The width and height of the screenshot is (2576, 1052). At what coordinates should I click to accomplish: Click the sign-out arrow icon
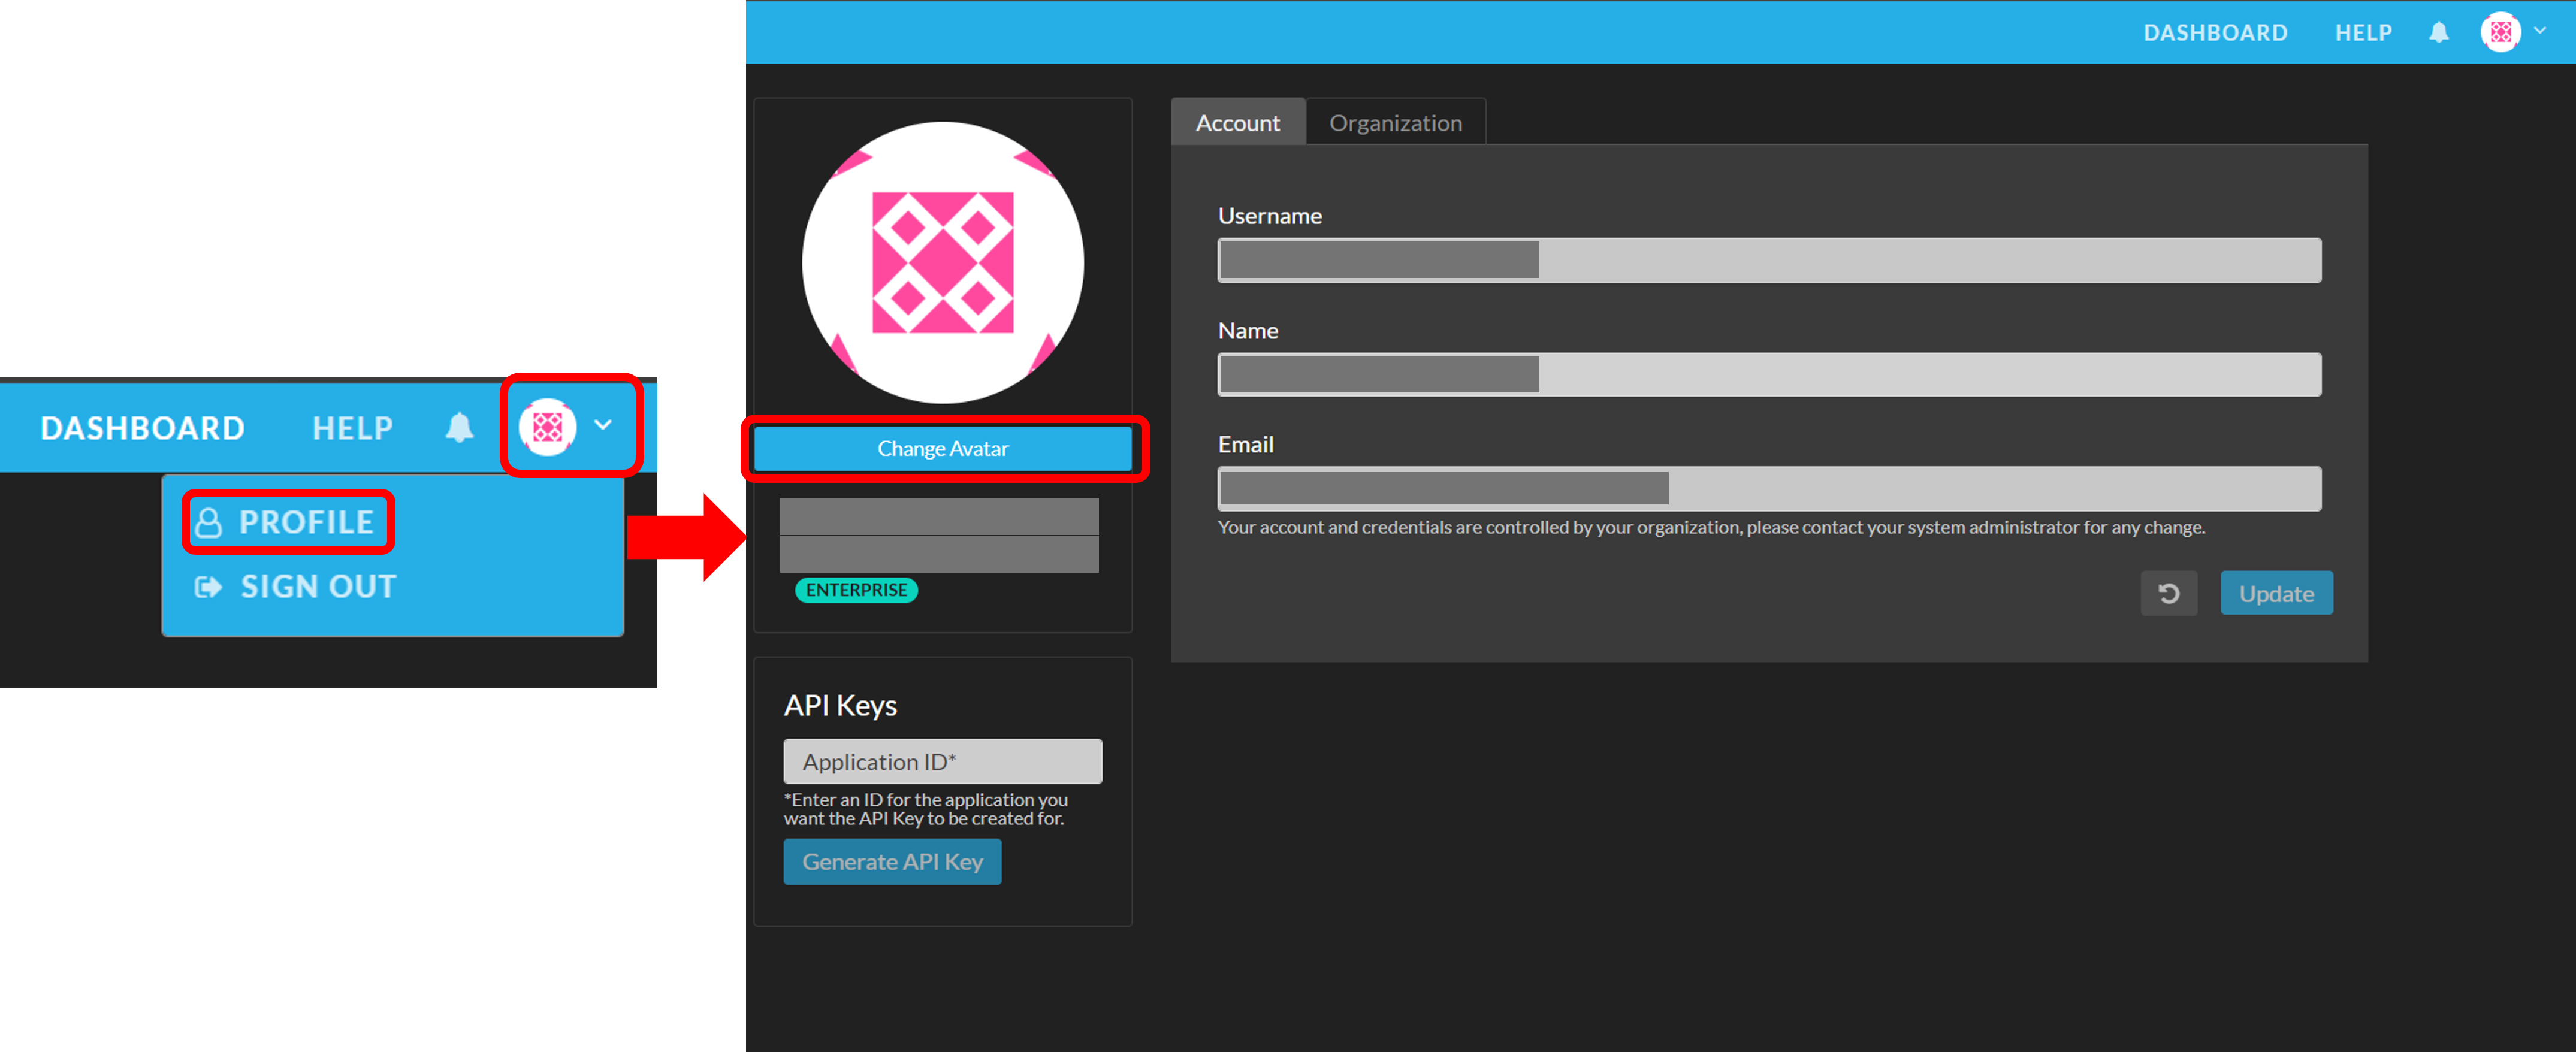pyautogui.click(x=207, y=587)
